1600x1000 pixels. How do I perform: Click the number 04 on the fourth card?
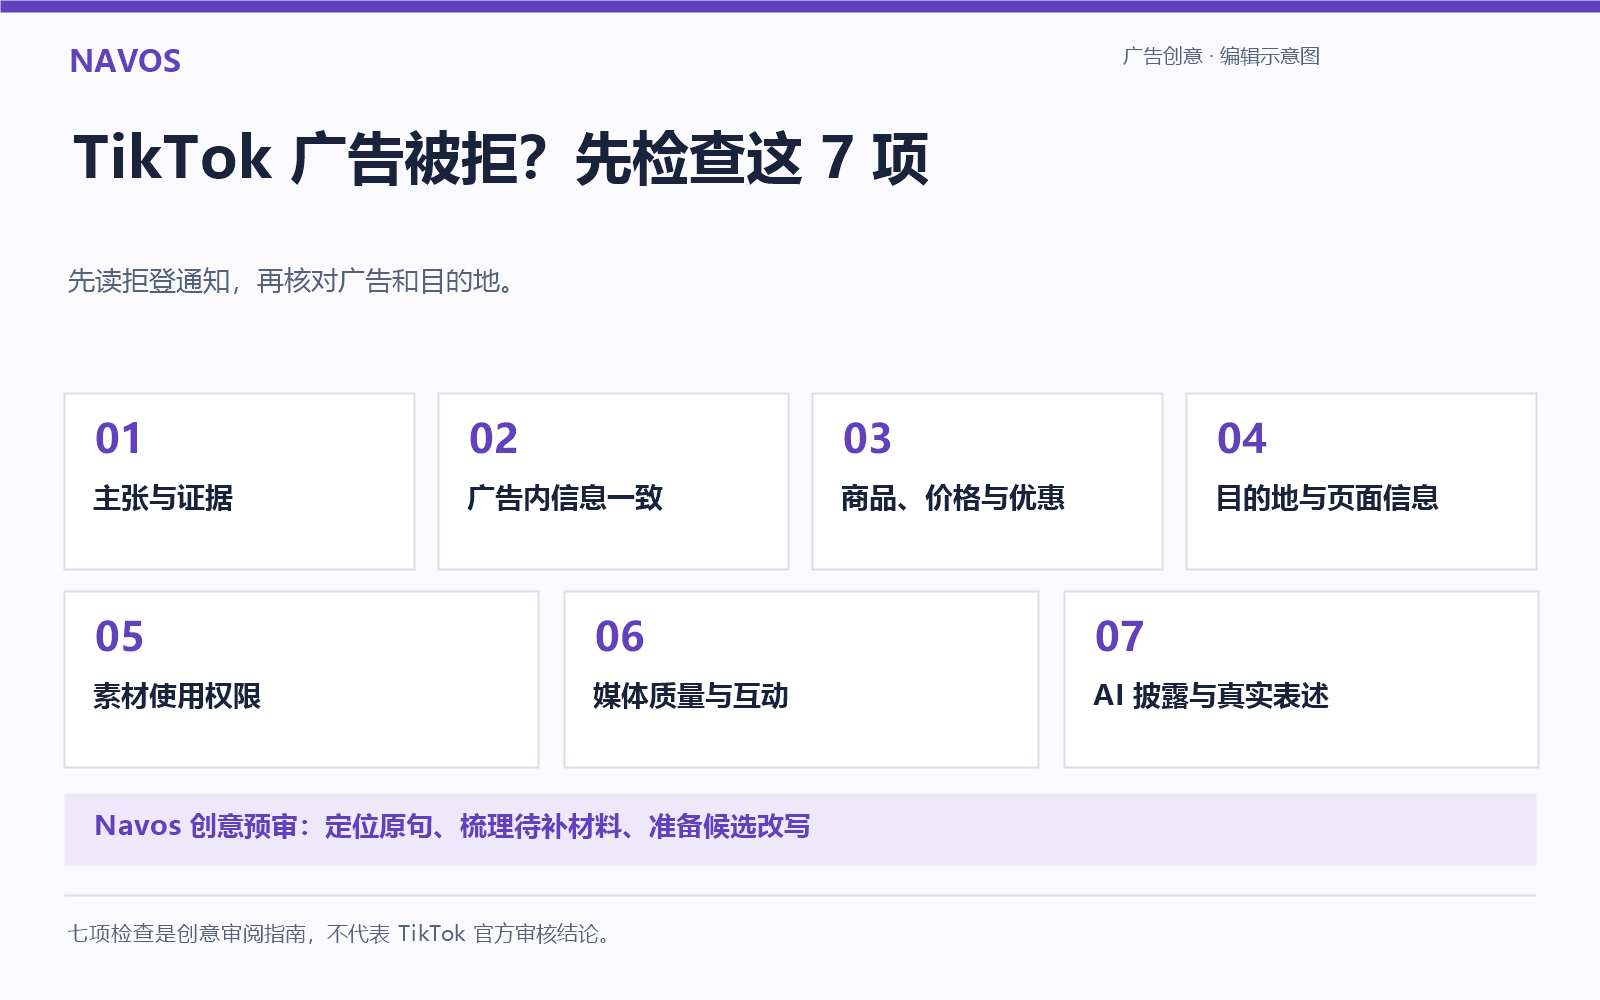tap(1242, 439)
